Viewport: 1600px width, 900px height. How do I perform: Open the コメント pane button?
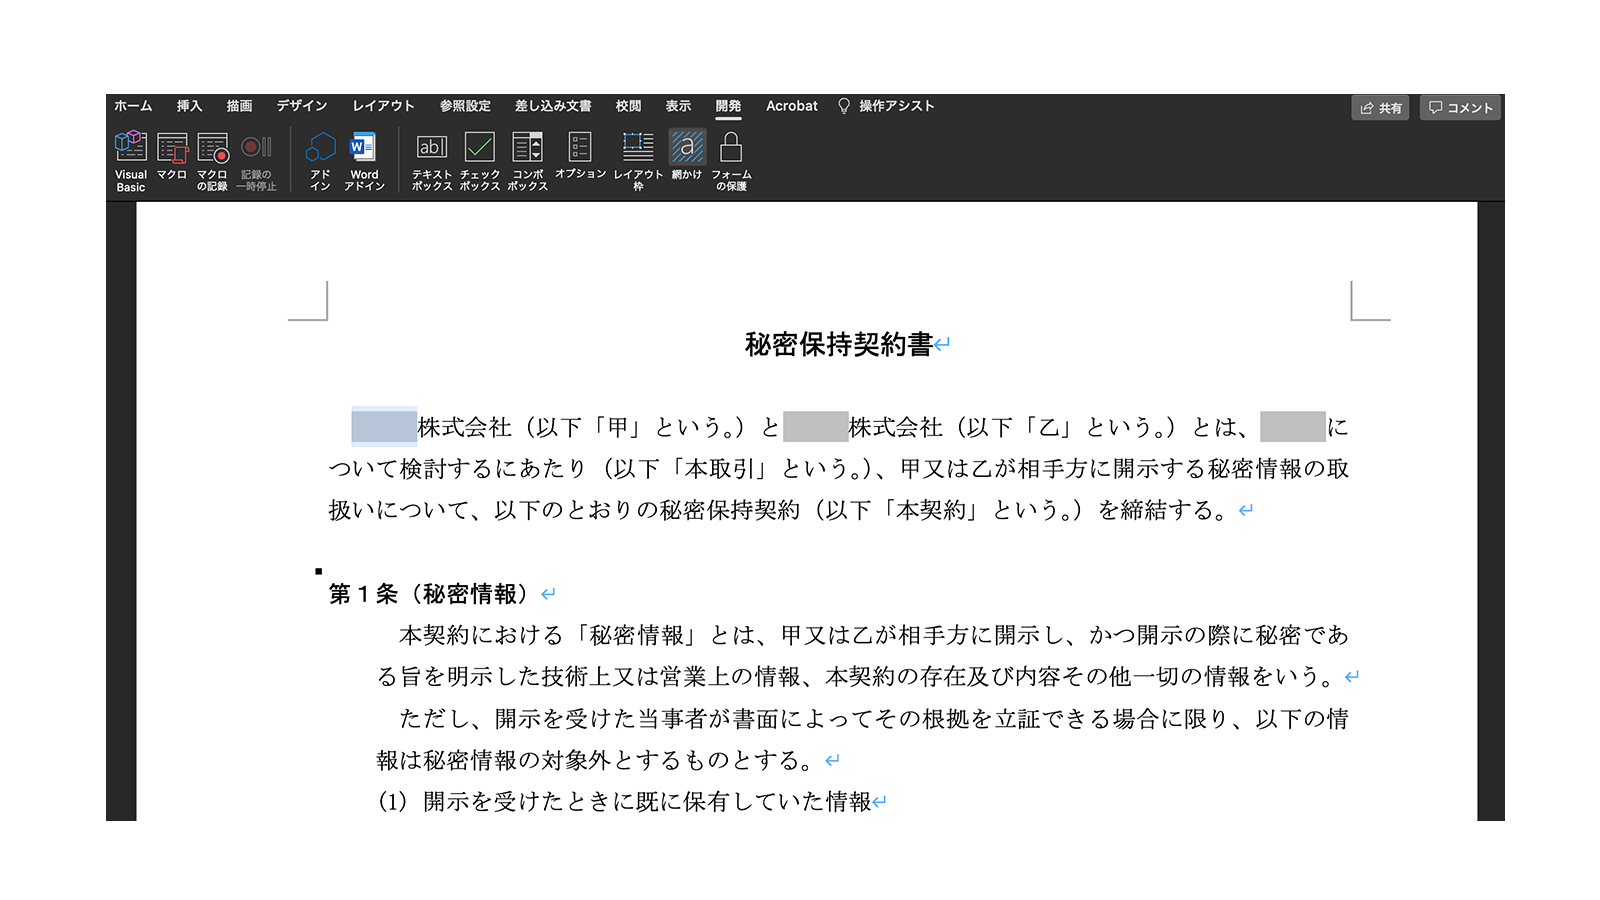pos(1460,108)
